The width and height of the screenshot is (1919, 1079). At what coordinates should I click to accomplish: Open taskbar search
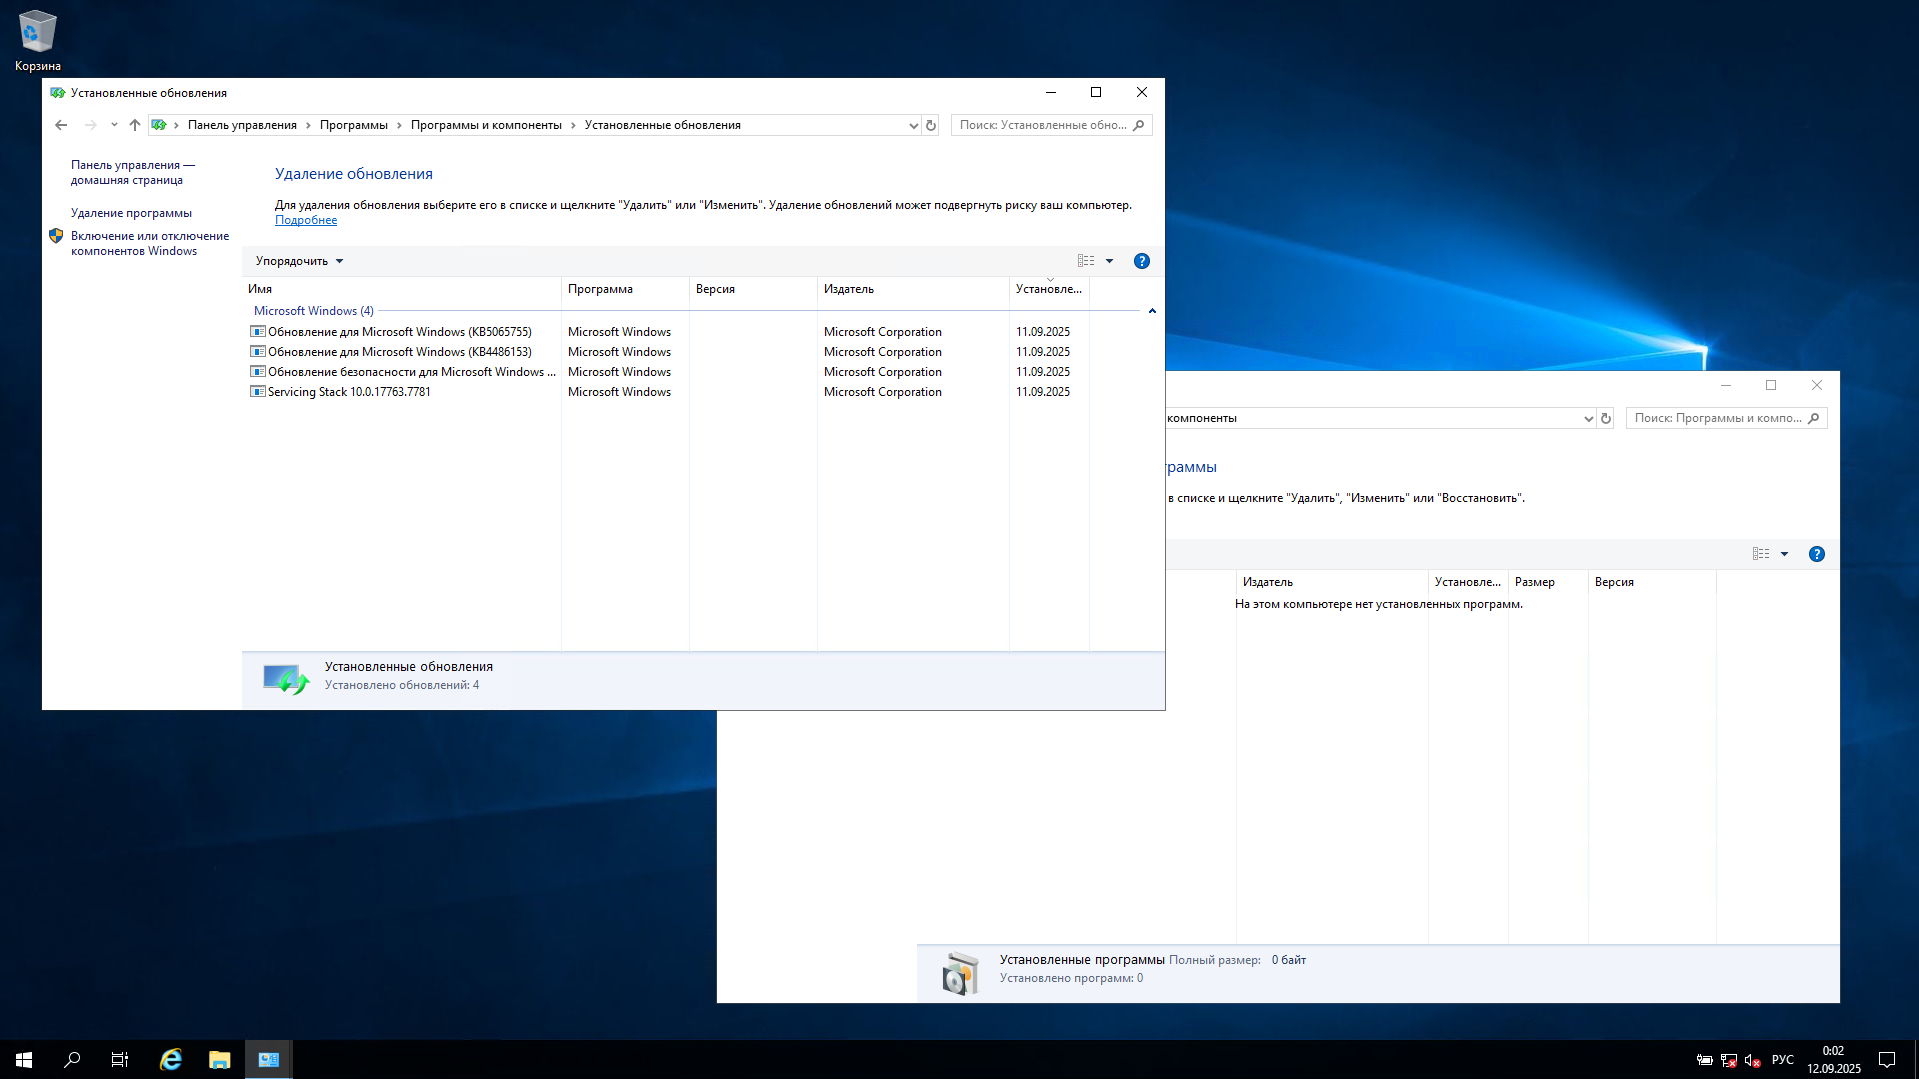[72, 1060]
